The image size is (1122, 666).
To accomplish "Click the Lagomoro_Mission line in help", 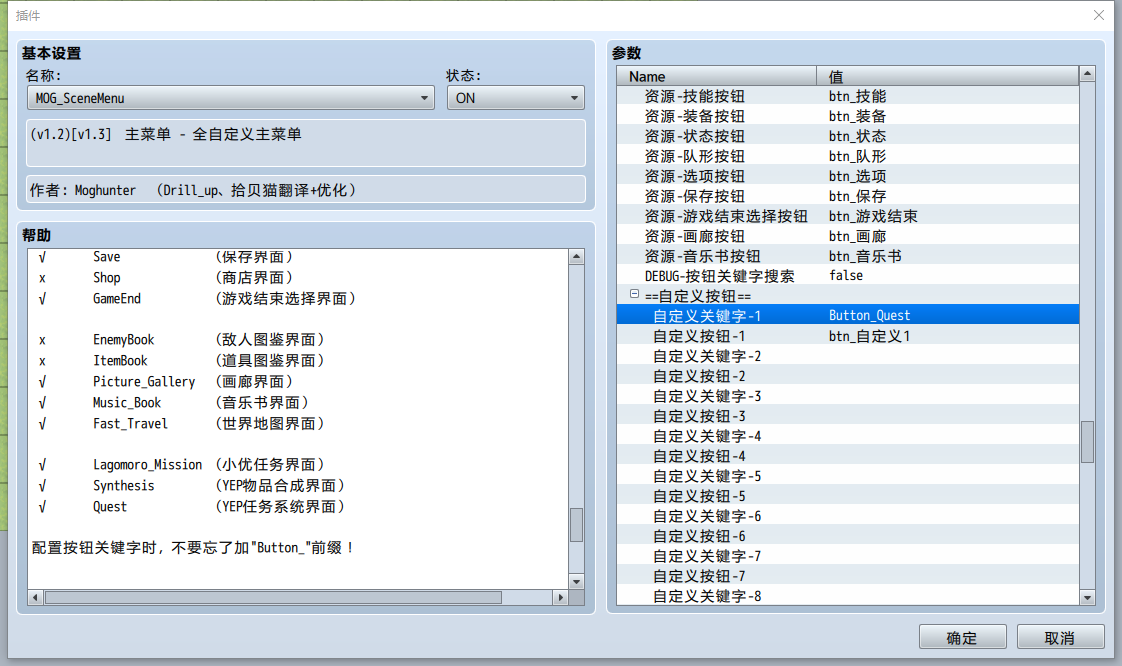I will coord(182,464).
